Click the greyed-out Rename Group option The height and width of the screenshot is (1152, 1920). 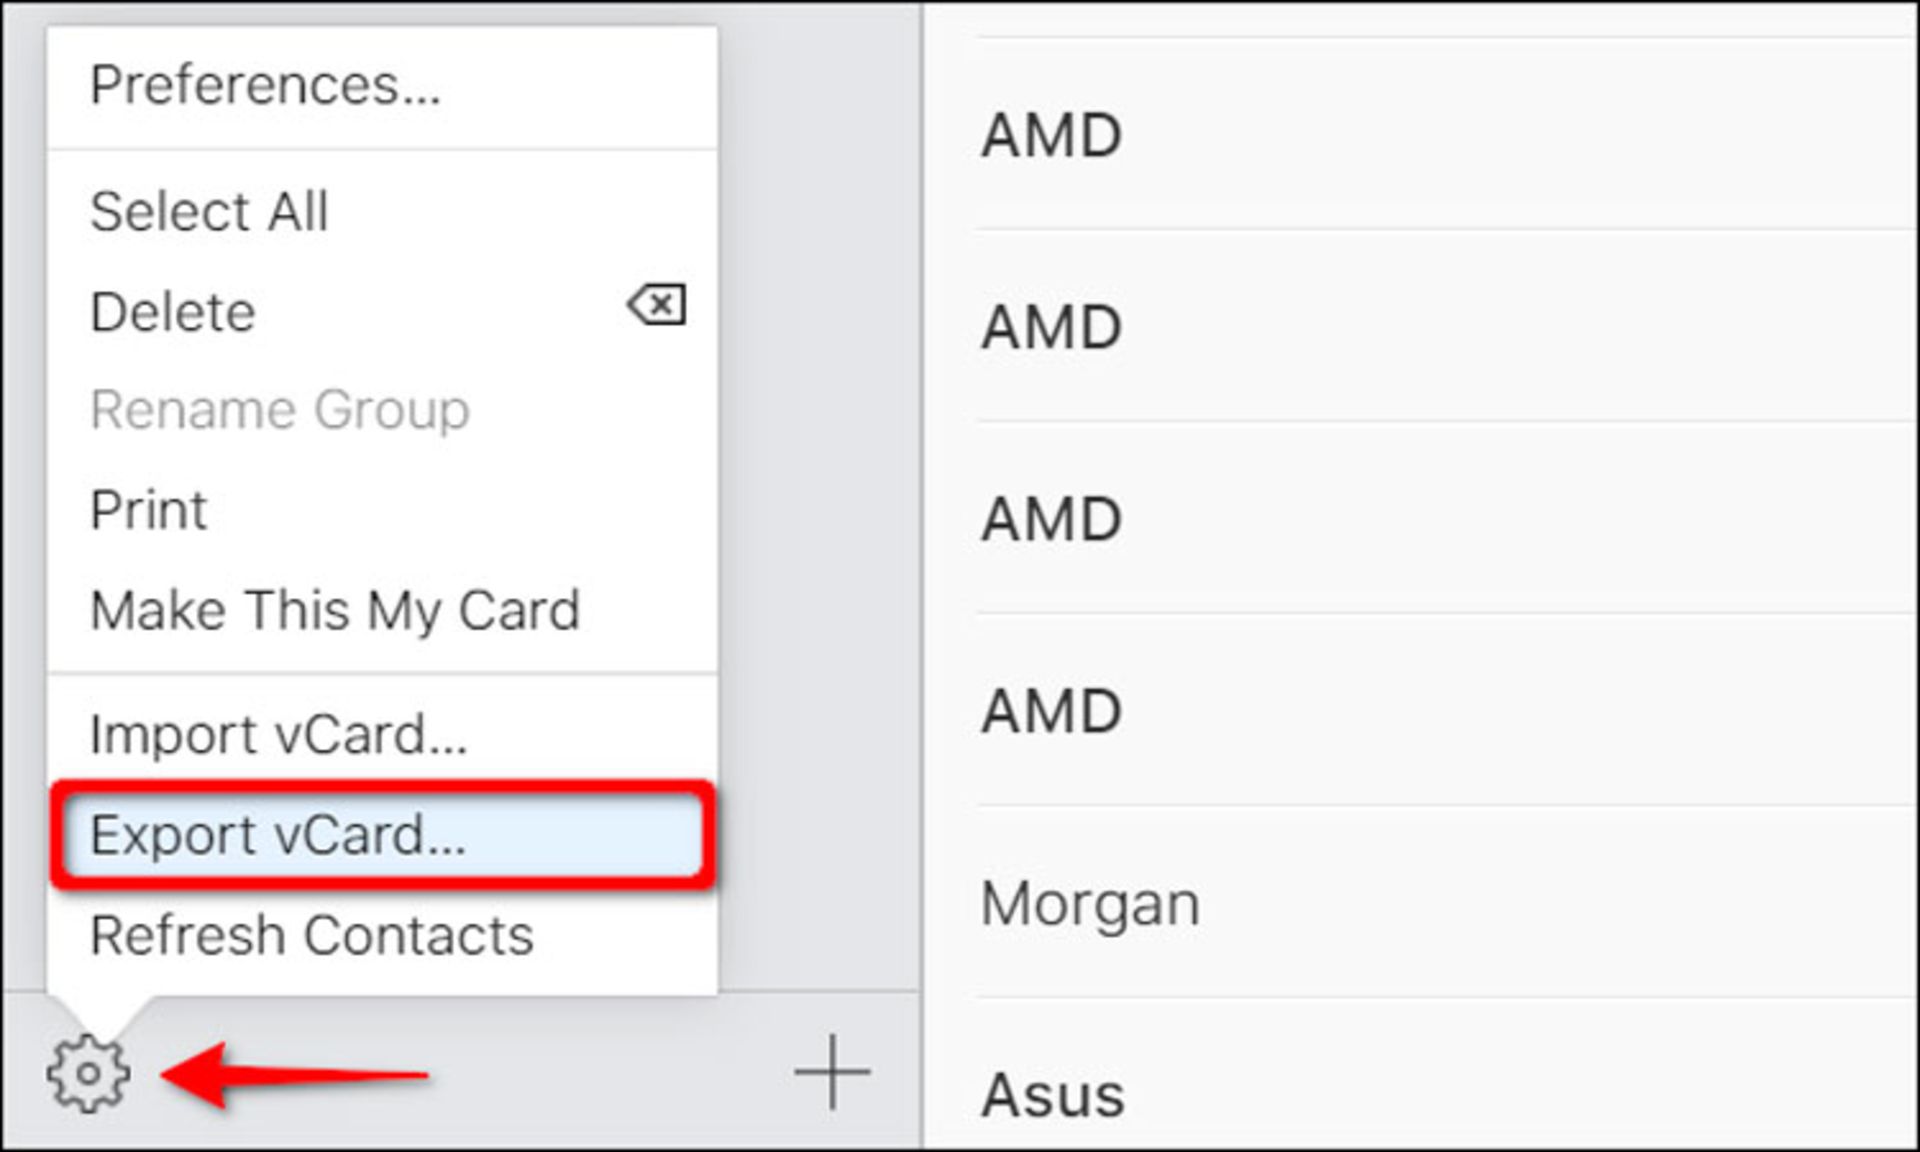[x=280, y=410]
